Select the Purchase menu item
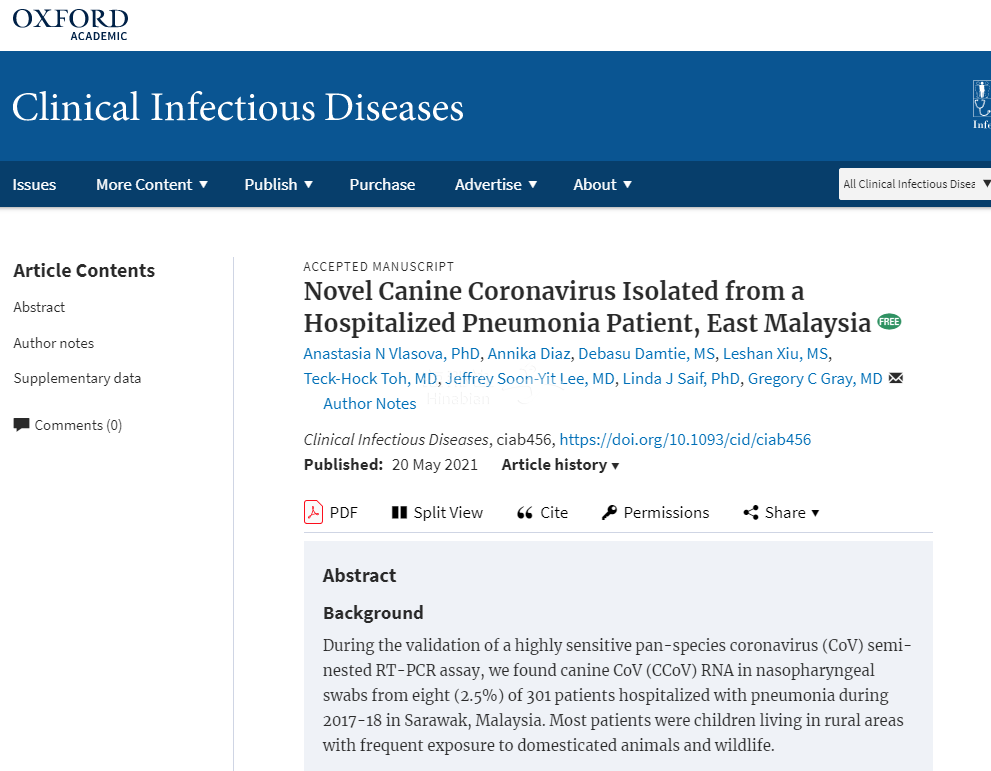 coord(382,184)
